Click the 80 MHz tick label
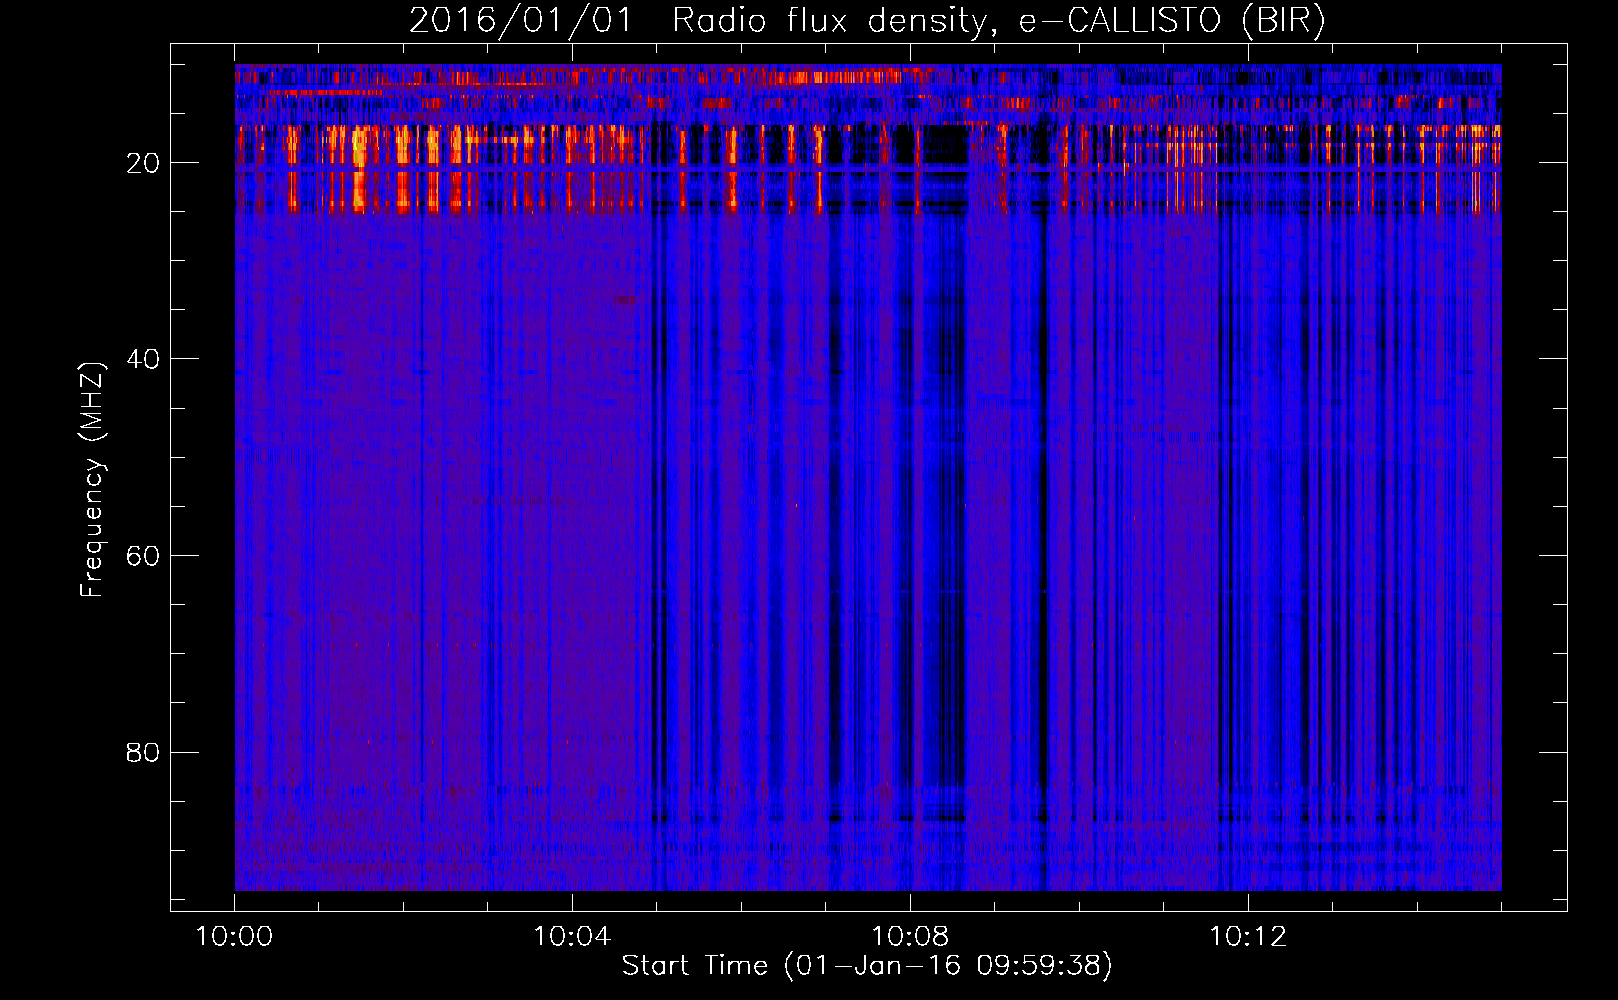Screen dimensions: 1618x1000 (x=143, y=752)
